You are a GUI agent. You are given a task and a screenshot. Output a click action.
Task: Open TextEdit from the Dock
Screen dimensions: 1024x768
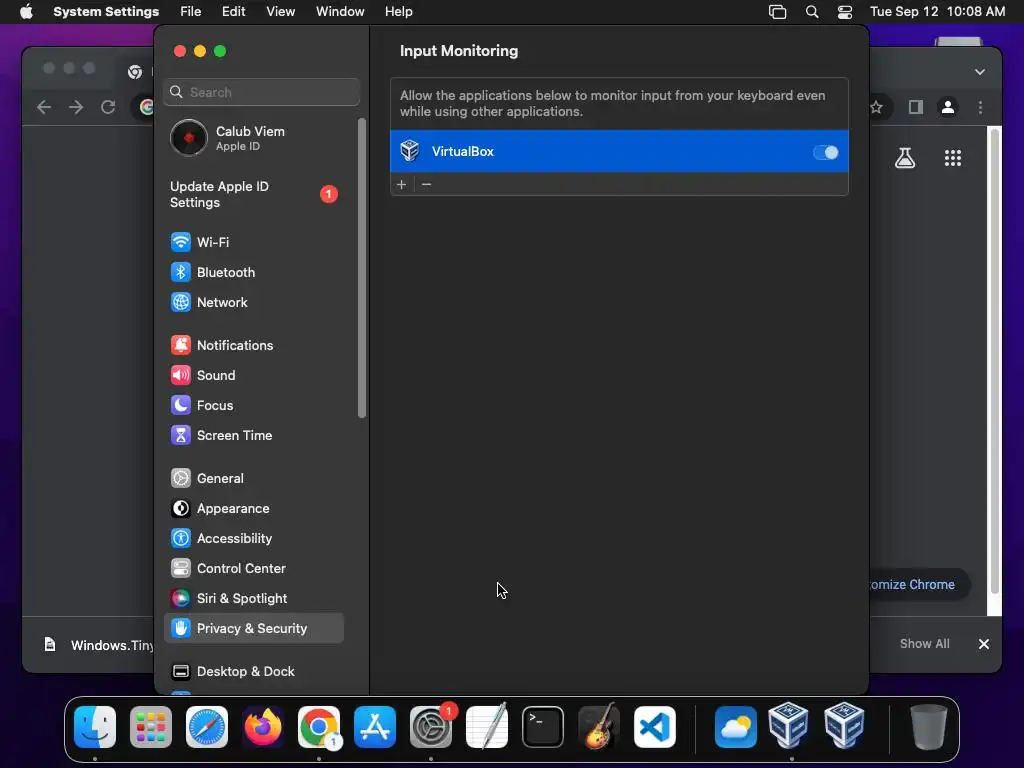point(487,727)
